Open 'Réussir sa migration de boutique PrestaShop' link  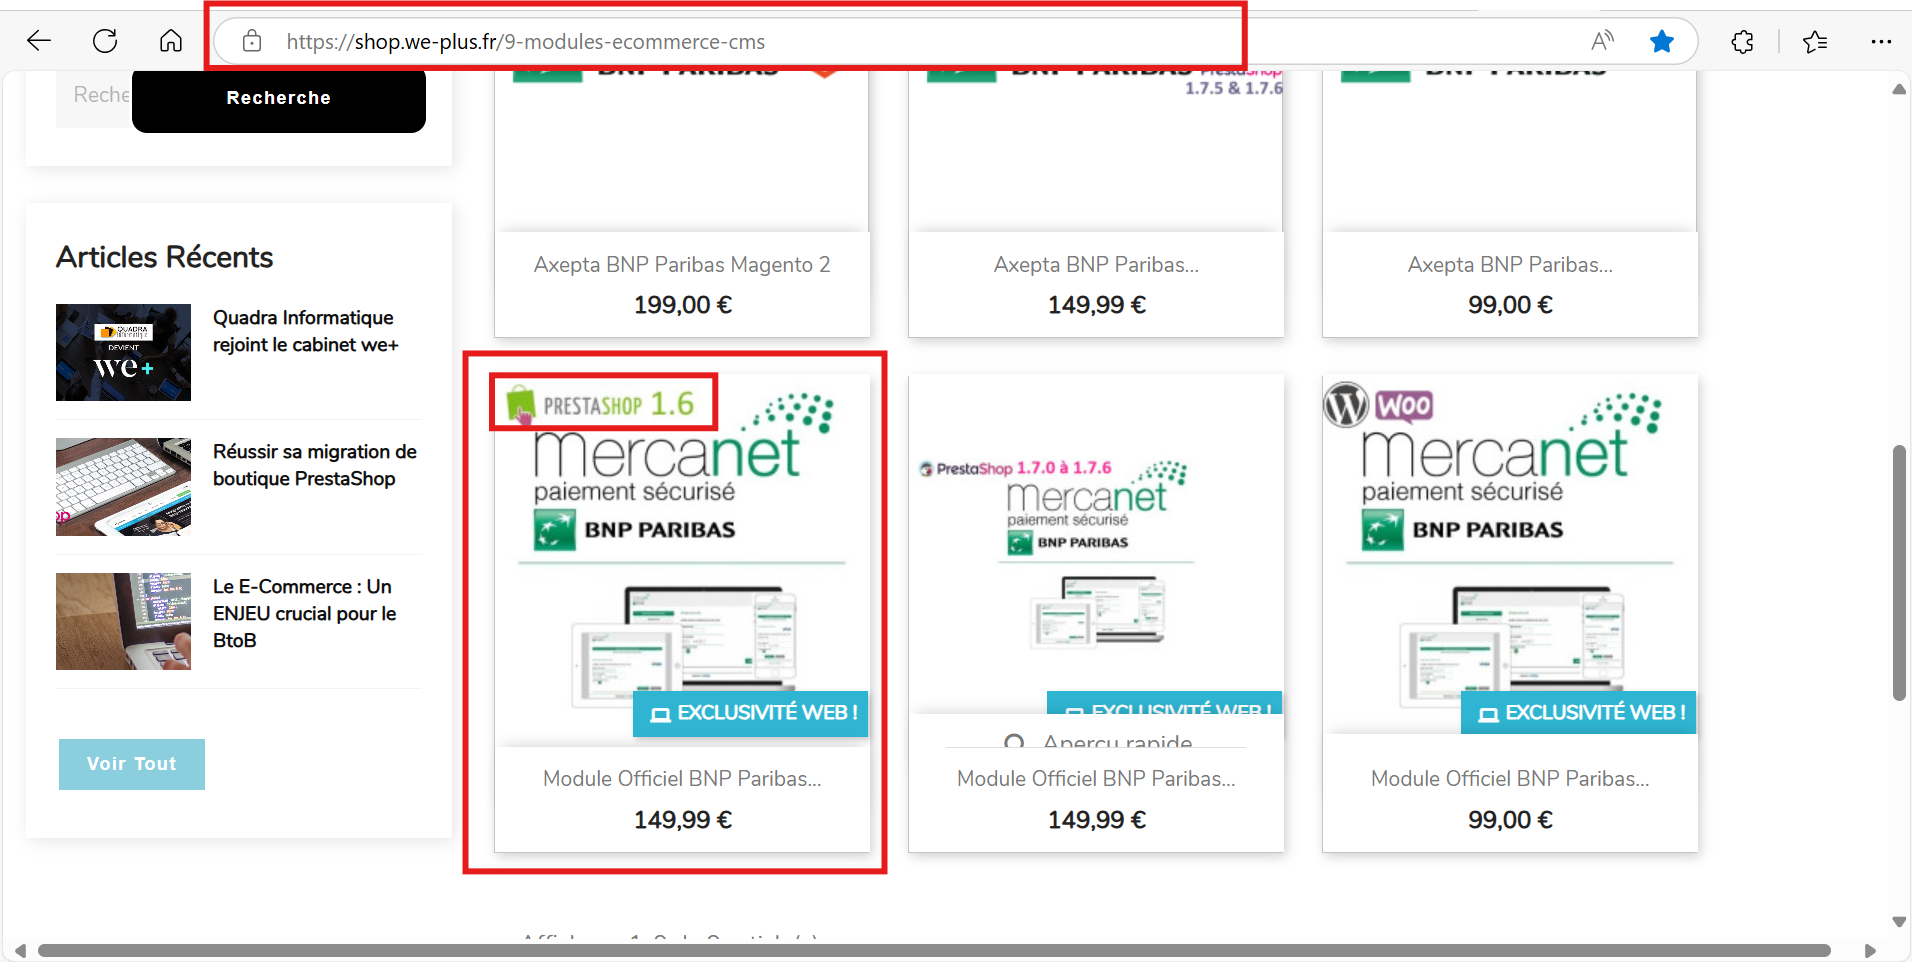coord(315,465)
